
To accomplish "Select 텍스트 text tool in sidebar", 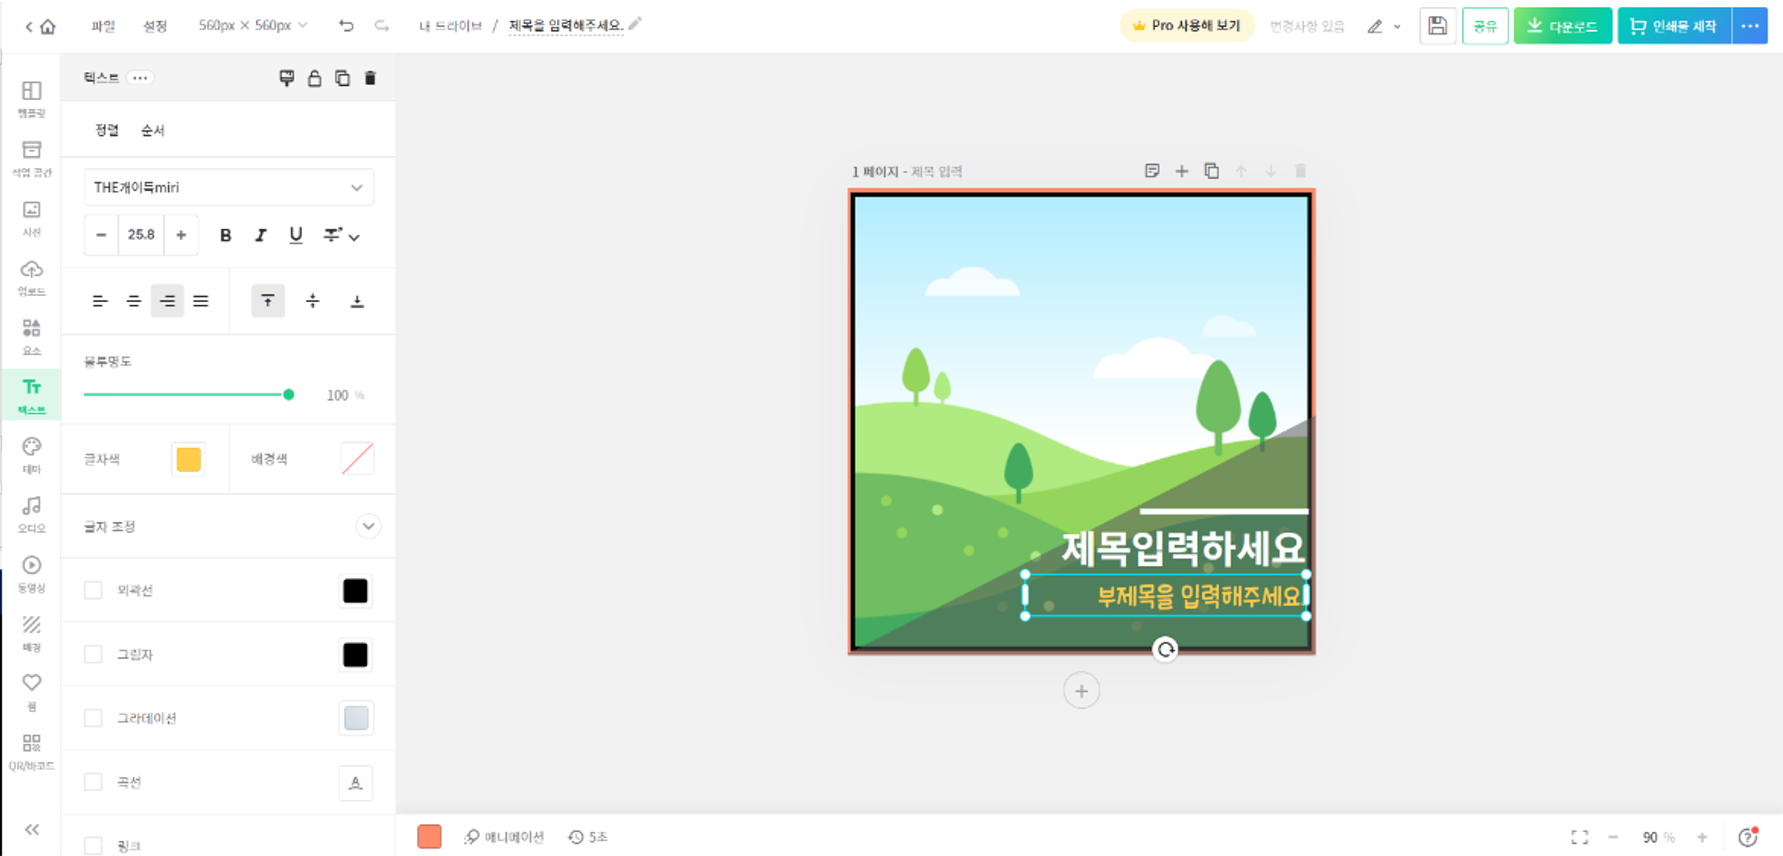I will [31, 396].
